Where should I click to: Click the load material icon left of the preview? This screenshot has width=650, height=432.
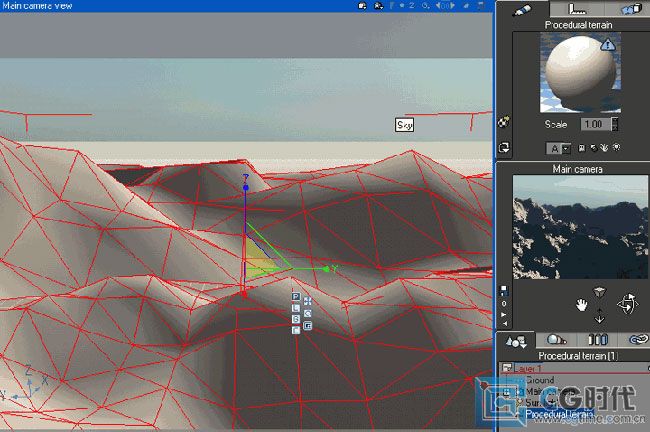tap(504, 122)
